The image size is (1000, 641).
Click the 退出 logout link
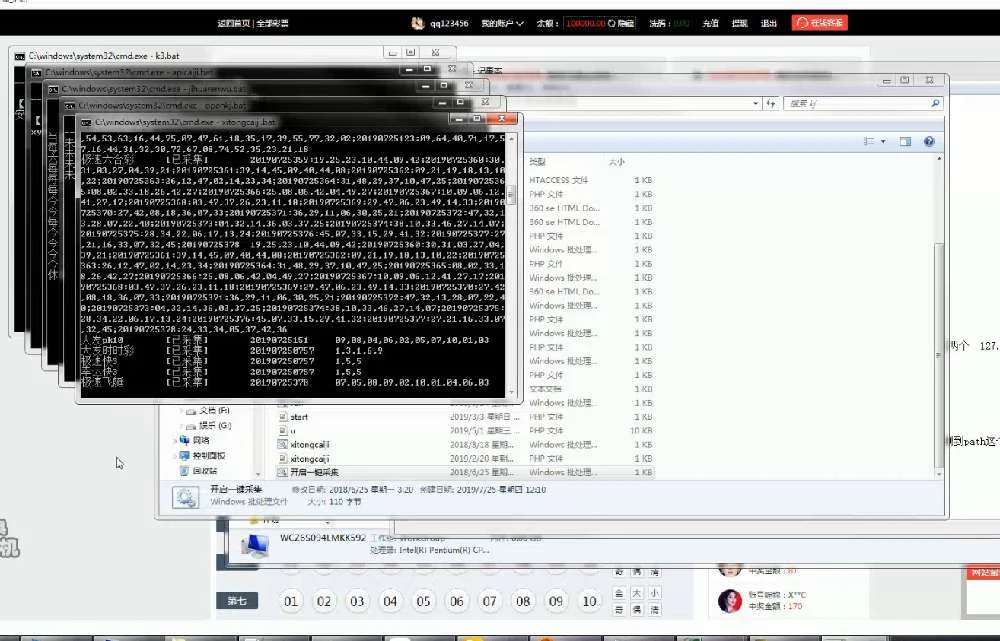768,22
